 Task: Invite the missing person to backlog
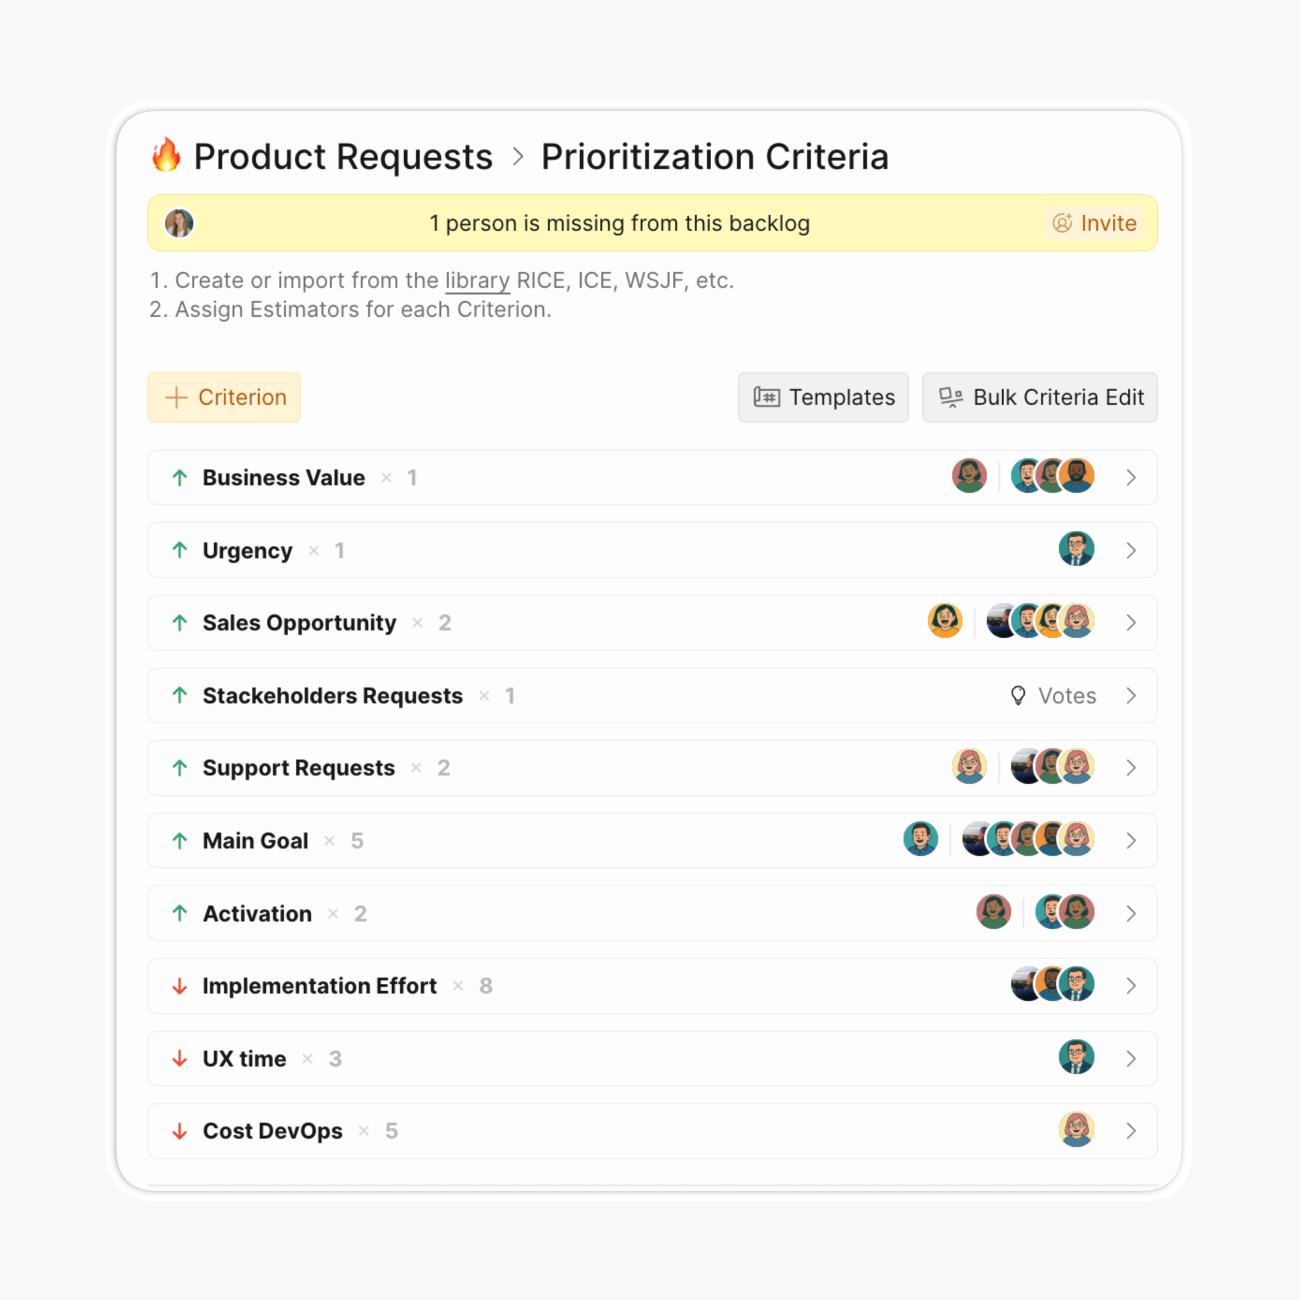[x=1095, y=223]
